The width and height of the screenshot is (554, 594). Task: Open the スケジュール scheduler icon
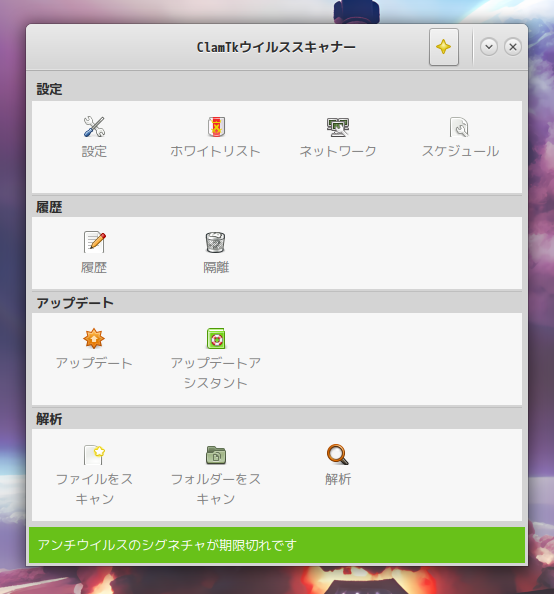(x=460, y=127)
